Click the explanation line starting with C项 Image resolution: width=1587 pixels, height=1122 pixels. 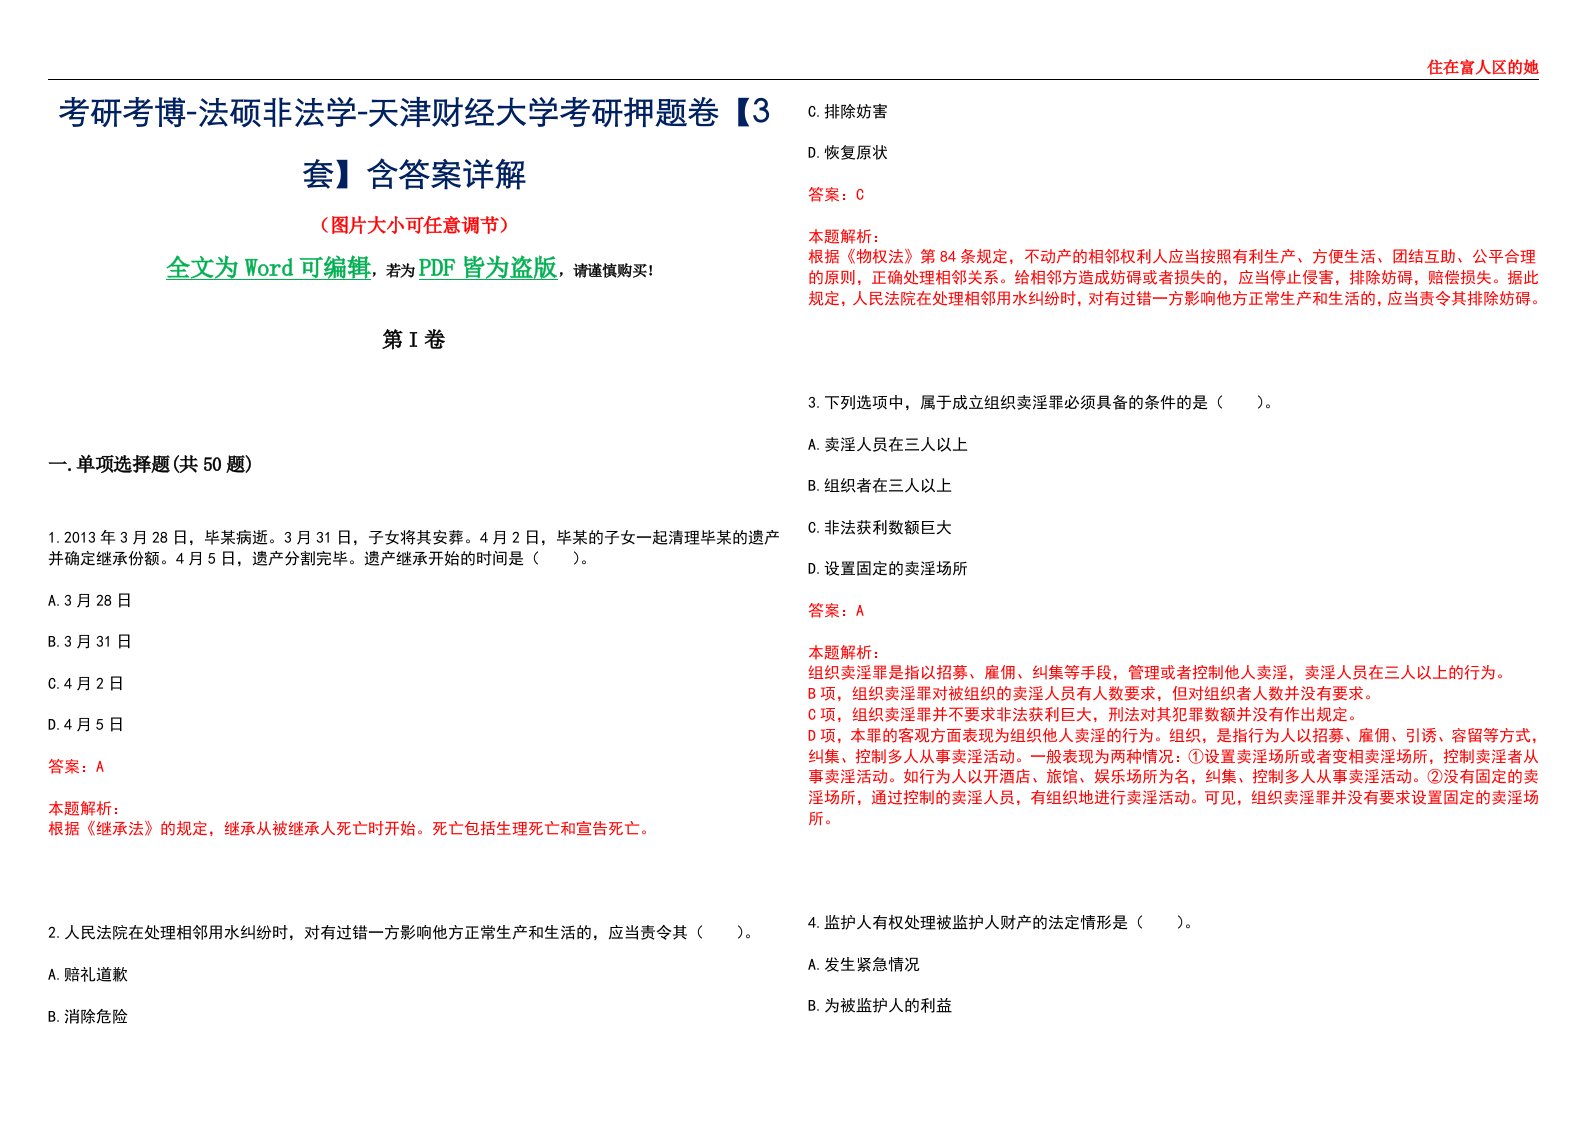coord(1083,714)
